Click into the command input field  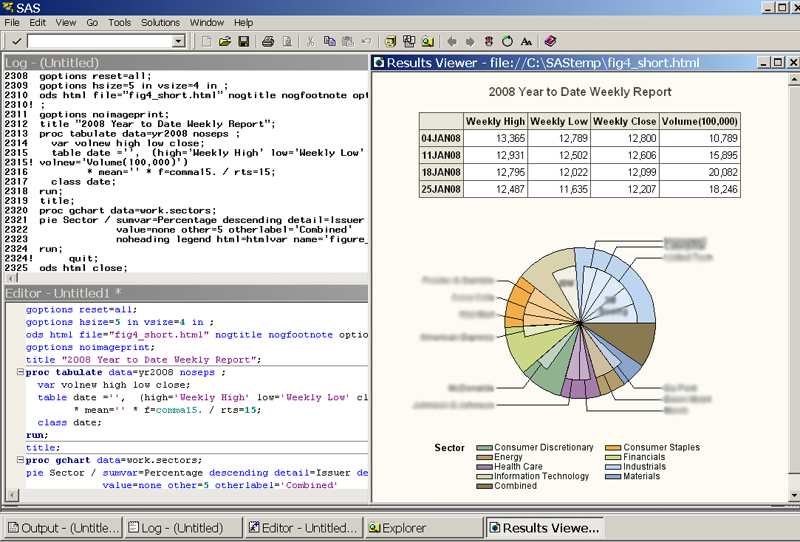coord(98,41)
